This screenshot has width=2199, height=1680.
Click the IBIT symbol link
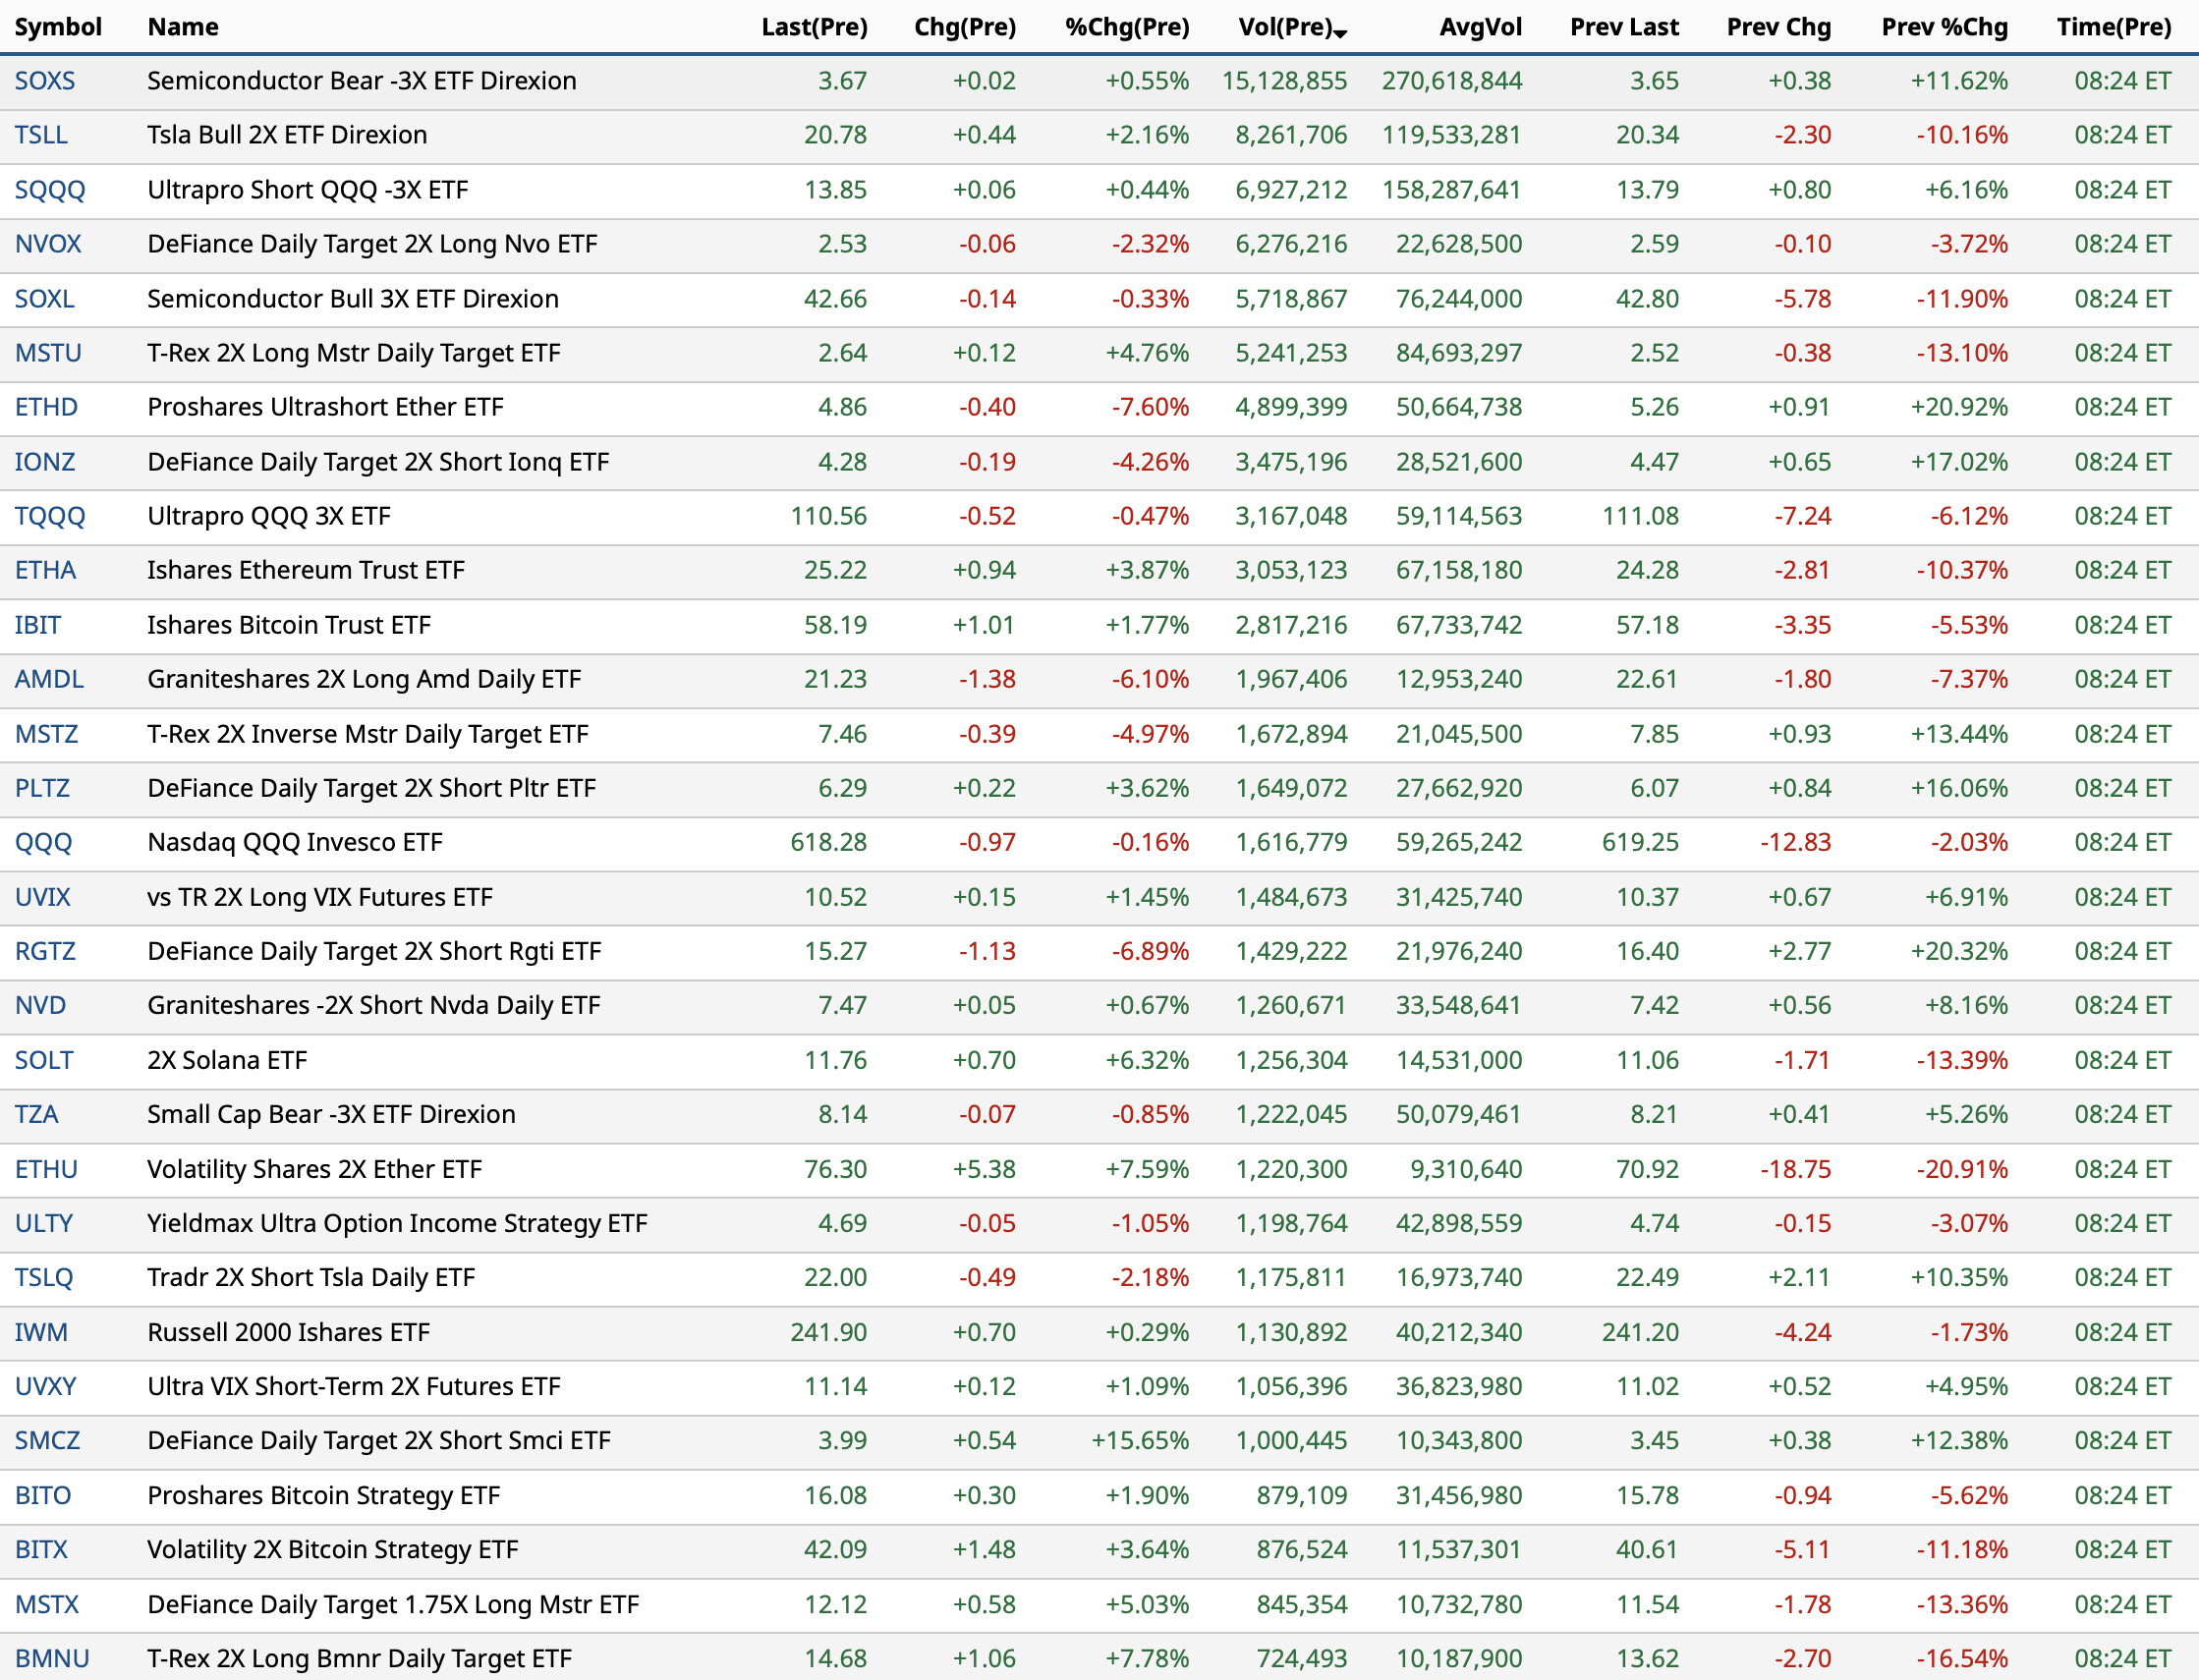tap(38, 625)
